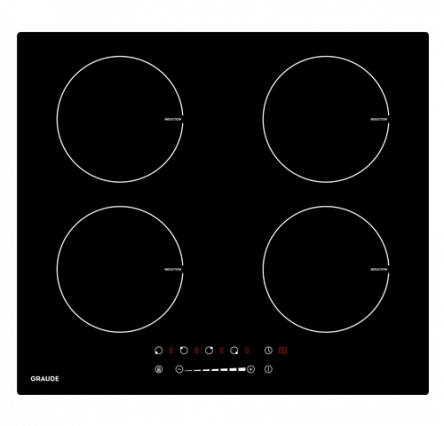Click the top-left ring's INDUCTION label

point(173,119)
